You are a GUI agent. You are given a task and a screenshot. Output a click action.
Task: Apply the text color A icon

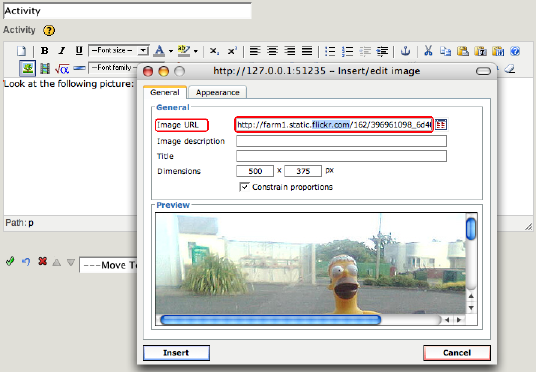click(x=159, y=51)
